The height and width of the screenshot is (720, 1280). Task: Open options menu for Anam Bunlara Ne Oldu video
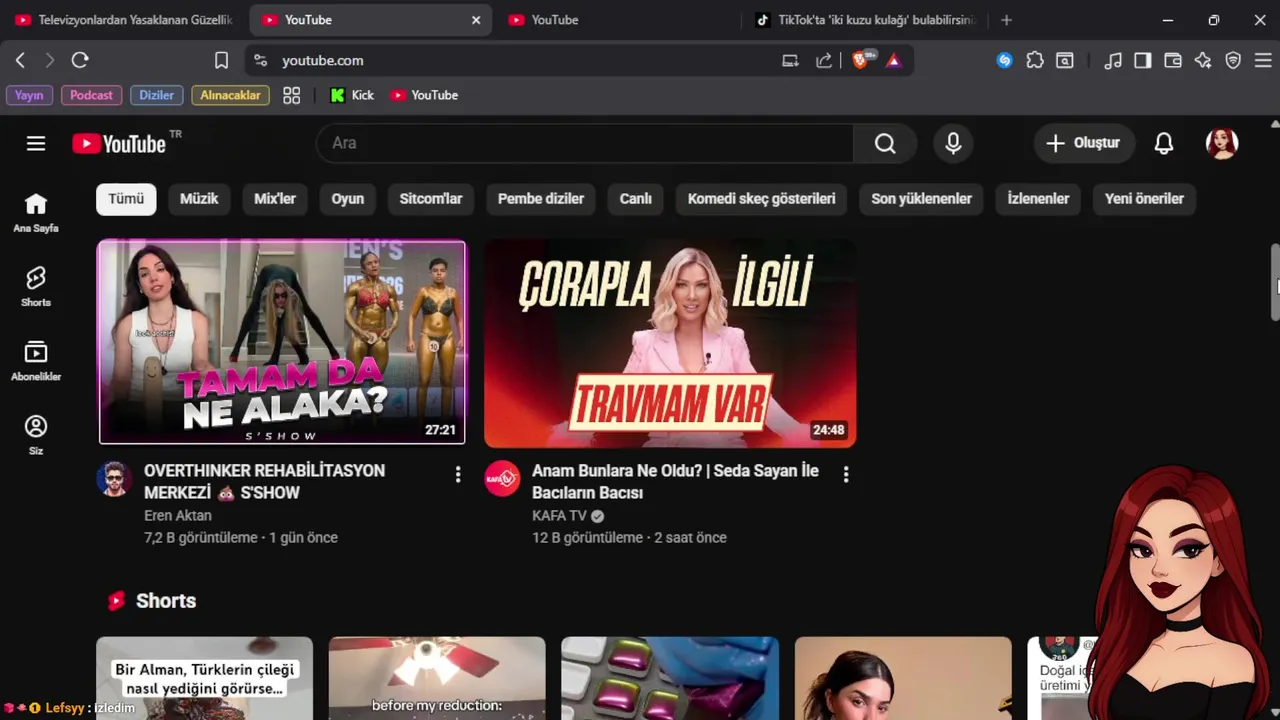[x=846, y=474]
